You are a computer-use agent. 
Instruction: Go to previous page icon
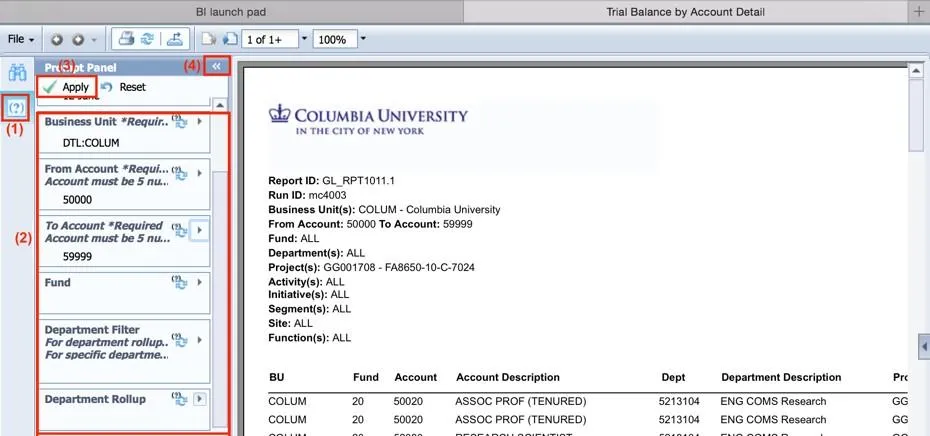[208, 40]
